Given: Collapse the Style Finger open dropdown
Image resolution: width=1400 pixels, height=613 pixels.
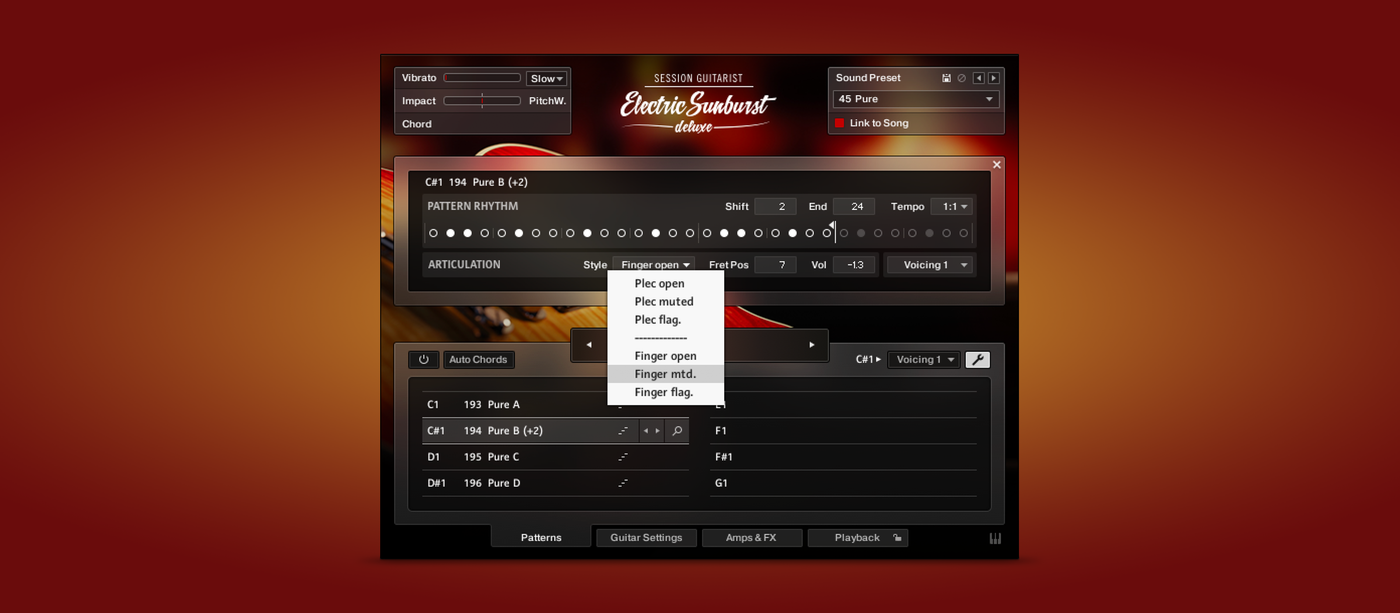Looking at the screenshot, I should [654, 265].
